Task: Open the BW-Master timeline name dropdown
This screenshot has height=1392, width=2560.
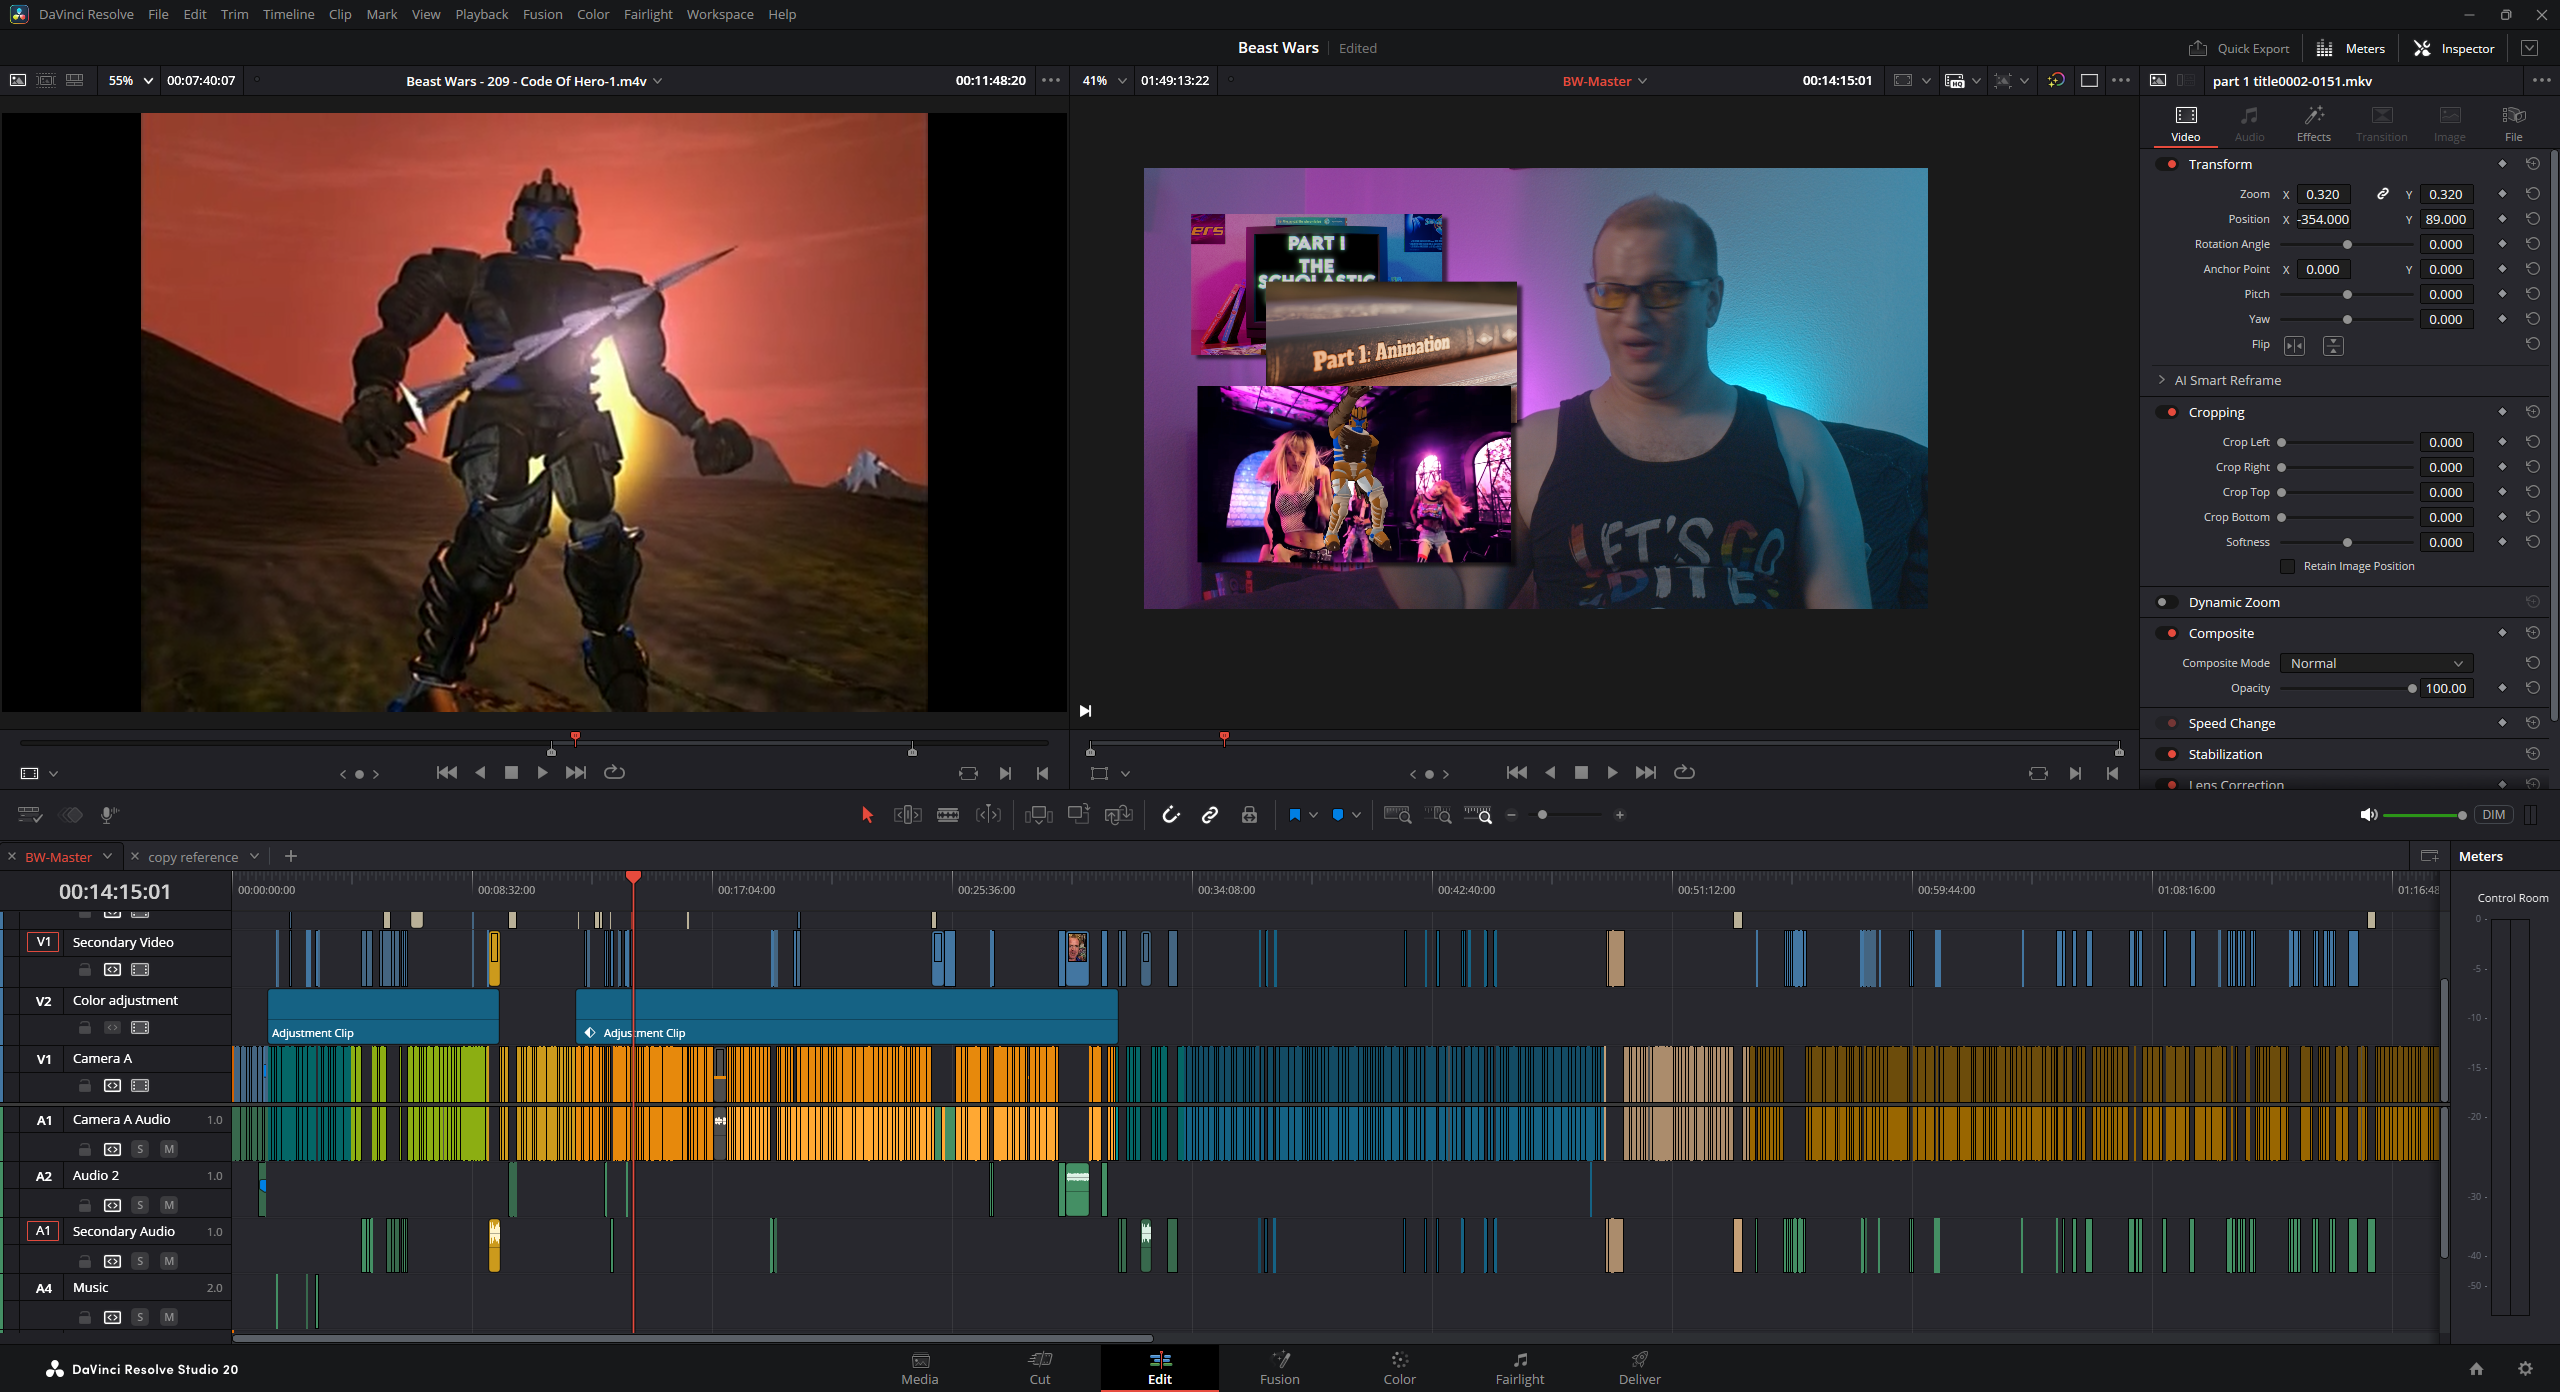Action: [x=1604, y=81]
